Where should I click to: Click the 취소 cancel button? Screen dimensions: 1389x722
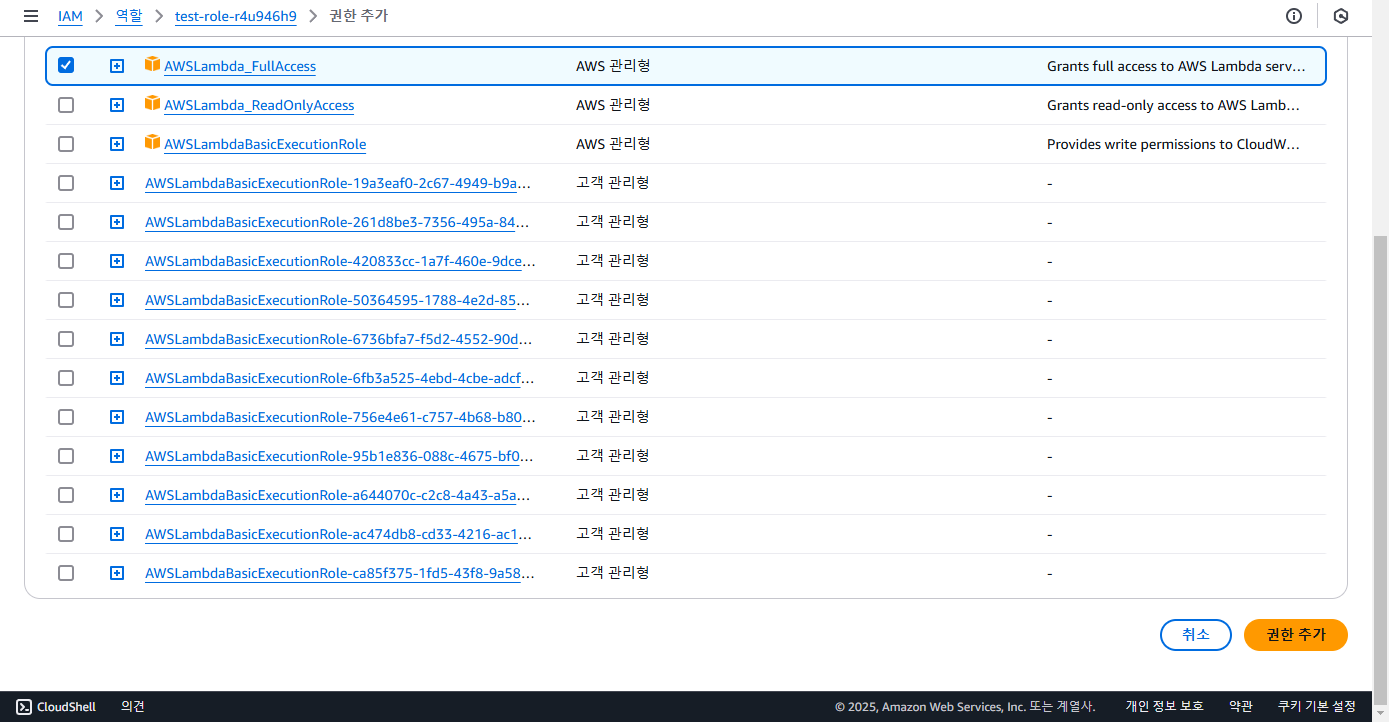point(1196,635)
